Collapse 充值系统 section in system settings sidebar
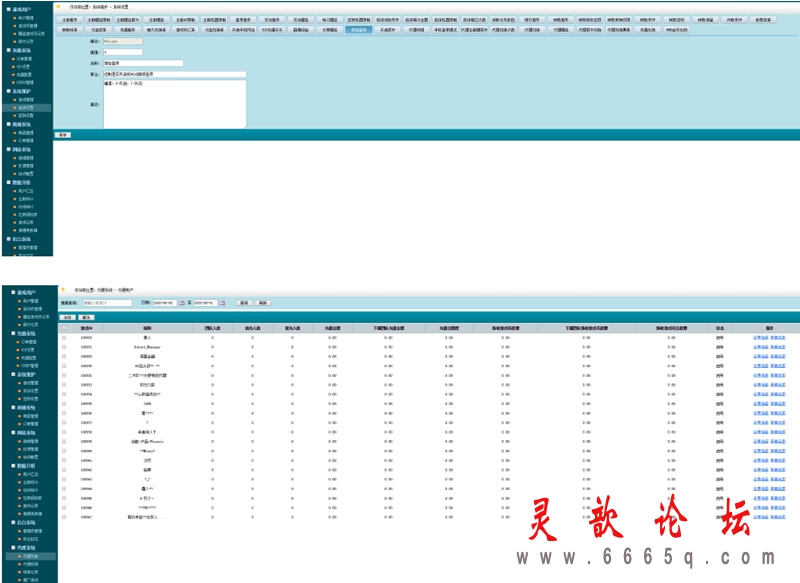The width and height of the screenshot is (800, 583). [8, 50]
